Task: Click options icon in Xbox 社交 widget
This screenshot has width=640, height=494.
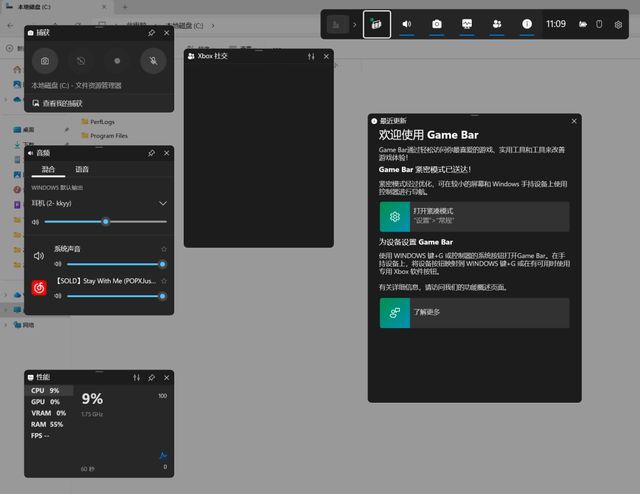Action: 311,56
